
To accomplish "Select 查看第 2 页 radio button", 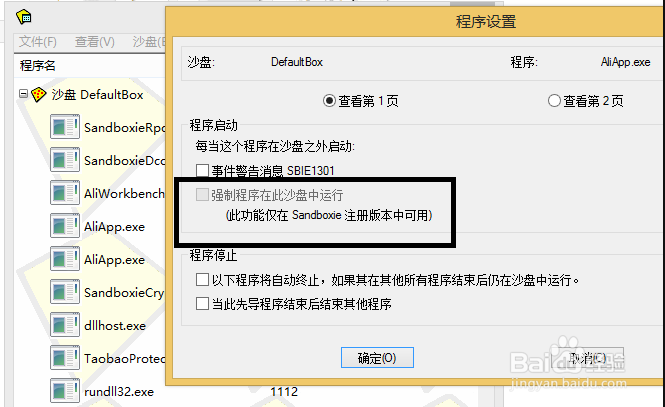I will click(x=586, y=101).
